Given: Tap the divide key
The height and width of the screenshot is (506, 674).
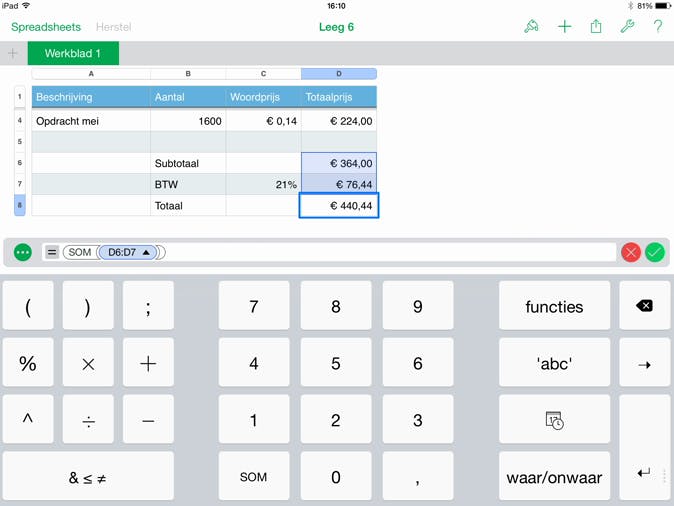Looking at the screenshot, I should click(x=88, y=420).
